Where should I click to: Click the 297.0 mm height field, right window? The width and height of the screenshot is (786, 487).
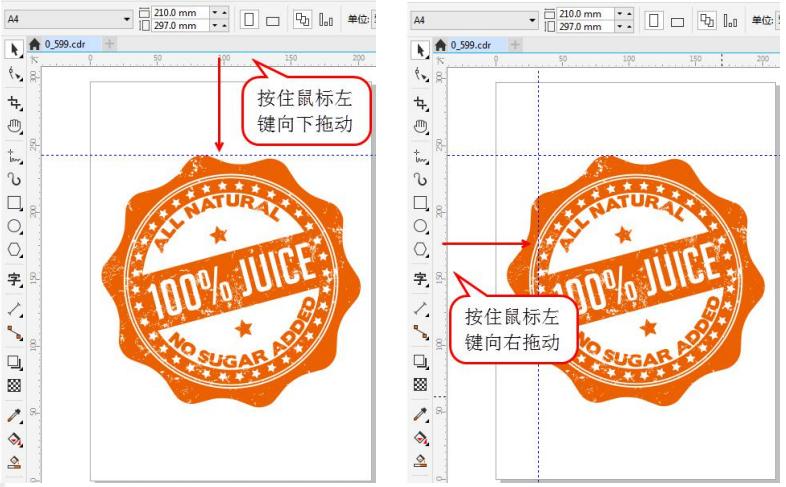pyautogui.click(x=586, y=26)
